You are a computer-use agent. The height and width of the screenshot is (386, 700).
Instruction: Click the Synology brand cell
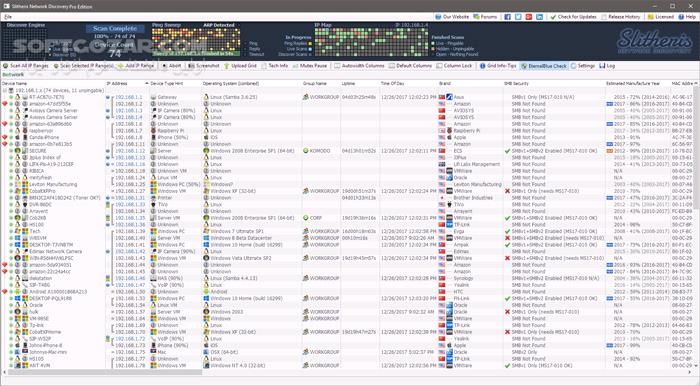point(463,278)
